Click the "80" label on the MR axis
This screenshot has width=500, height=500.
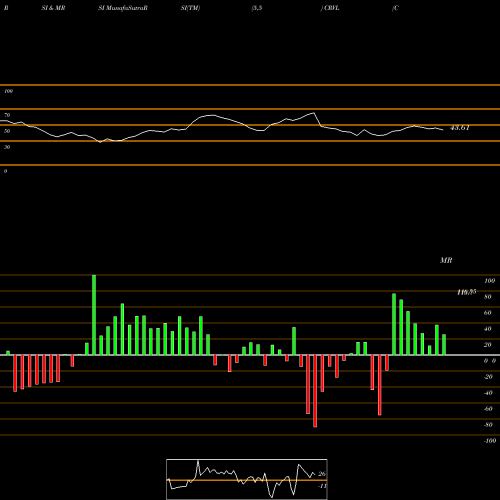[x=488, y=297]
